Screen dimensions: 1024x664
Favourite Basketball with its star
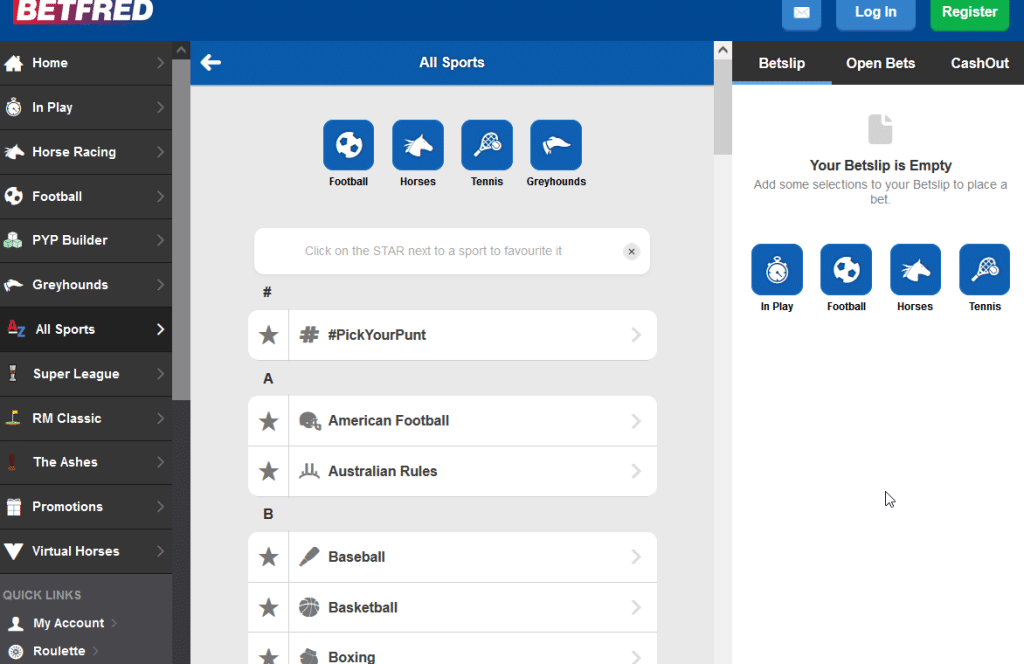[268, 607]
